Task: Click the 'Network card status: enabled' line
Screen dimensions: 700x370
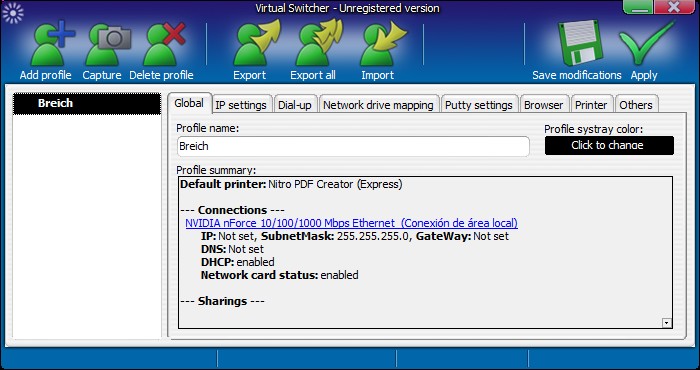Action: coord(279,275)
